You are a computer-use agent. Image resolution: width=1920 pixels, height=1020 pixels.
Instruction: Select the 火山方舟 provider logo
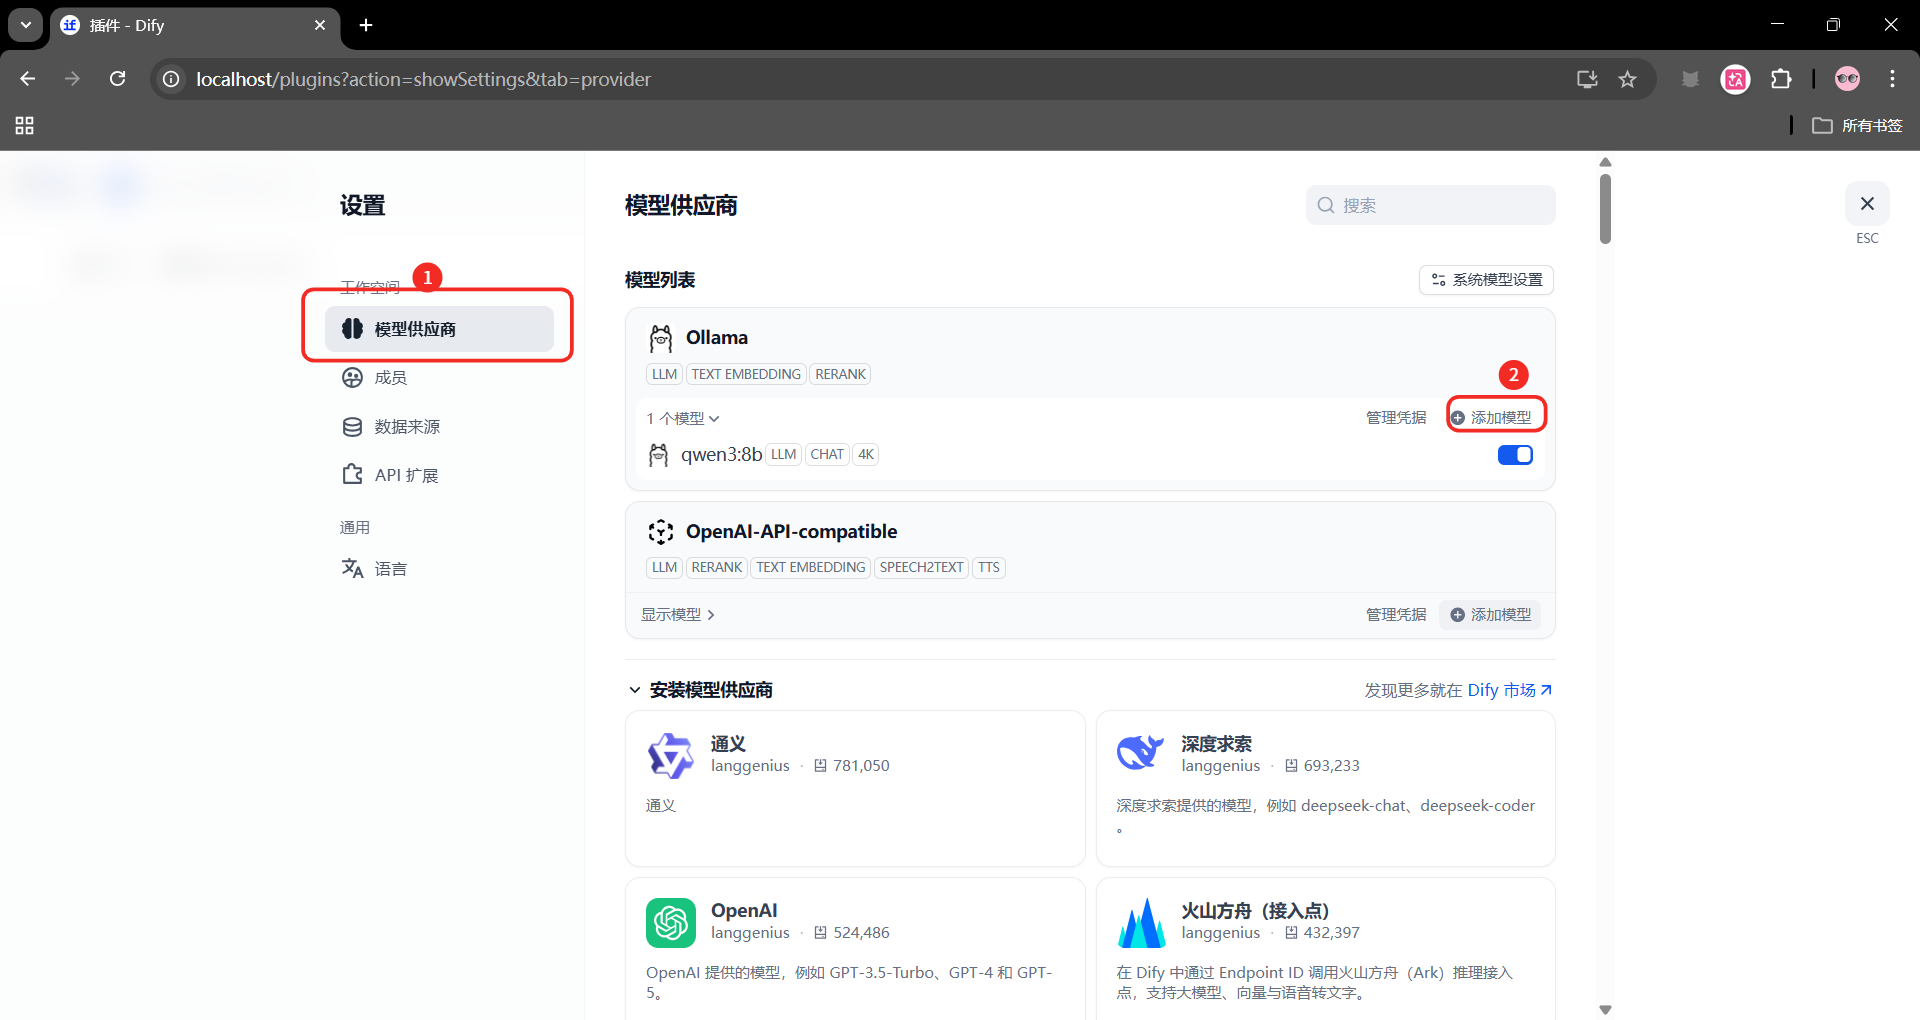click(1141, 922)
